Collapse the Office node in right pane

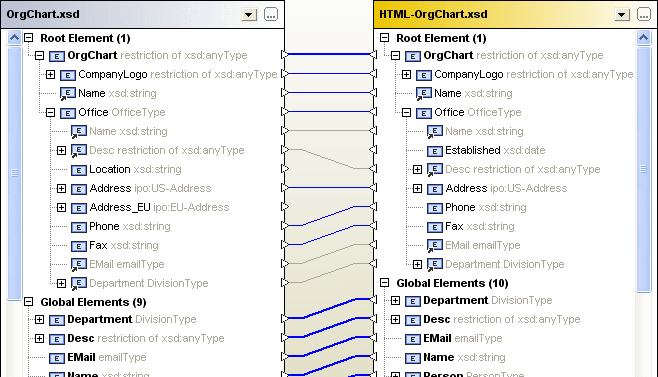pyautogui.click(x=406, y=112)
